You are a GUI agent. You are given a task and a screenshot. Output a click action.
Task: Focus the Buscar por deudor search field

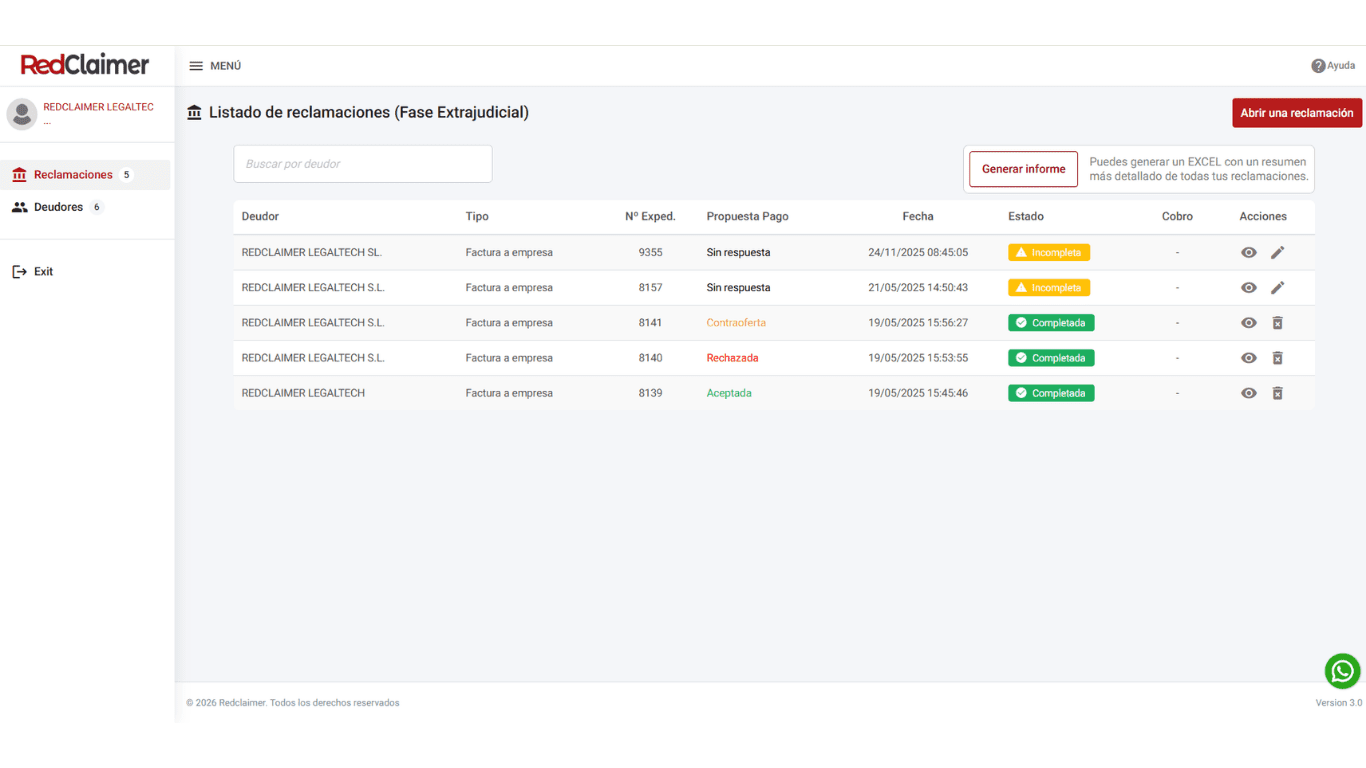pos(362,164)
